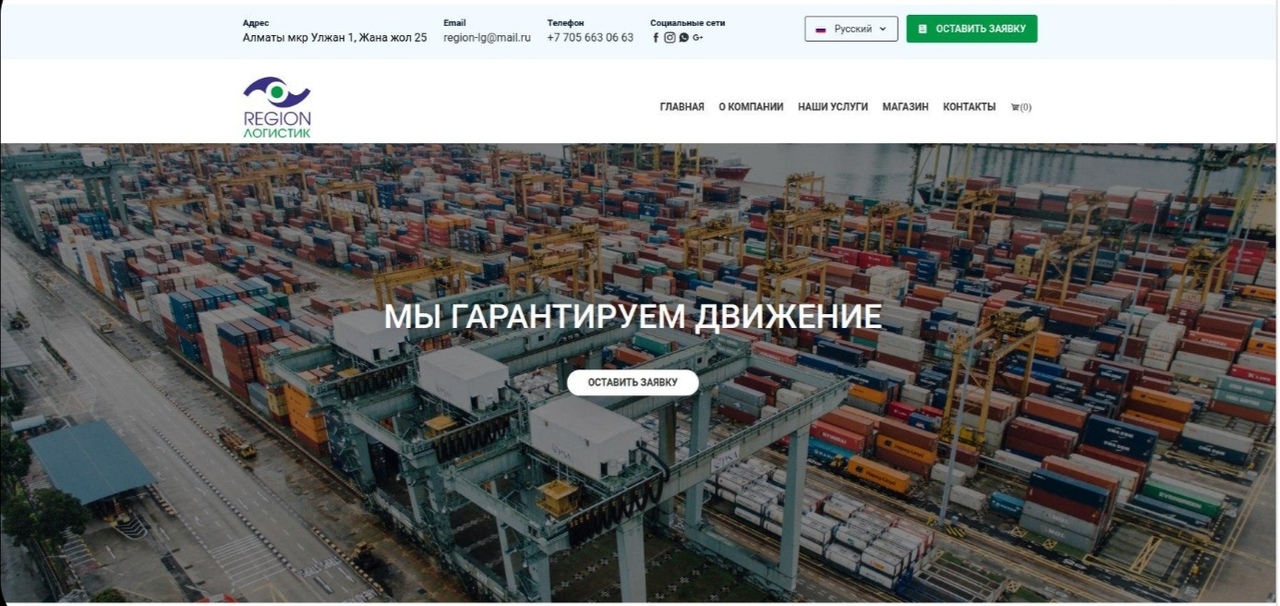
Task: Click the address Алматы мкр Улжан 1
Action: (297, 38)
